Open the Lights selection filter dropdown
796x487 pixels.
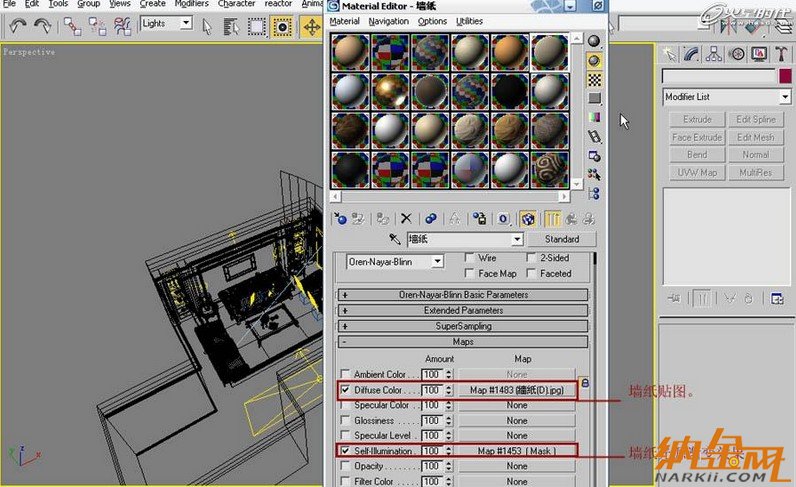coord(166,23)
